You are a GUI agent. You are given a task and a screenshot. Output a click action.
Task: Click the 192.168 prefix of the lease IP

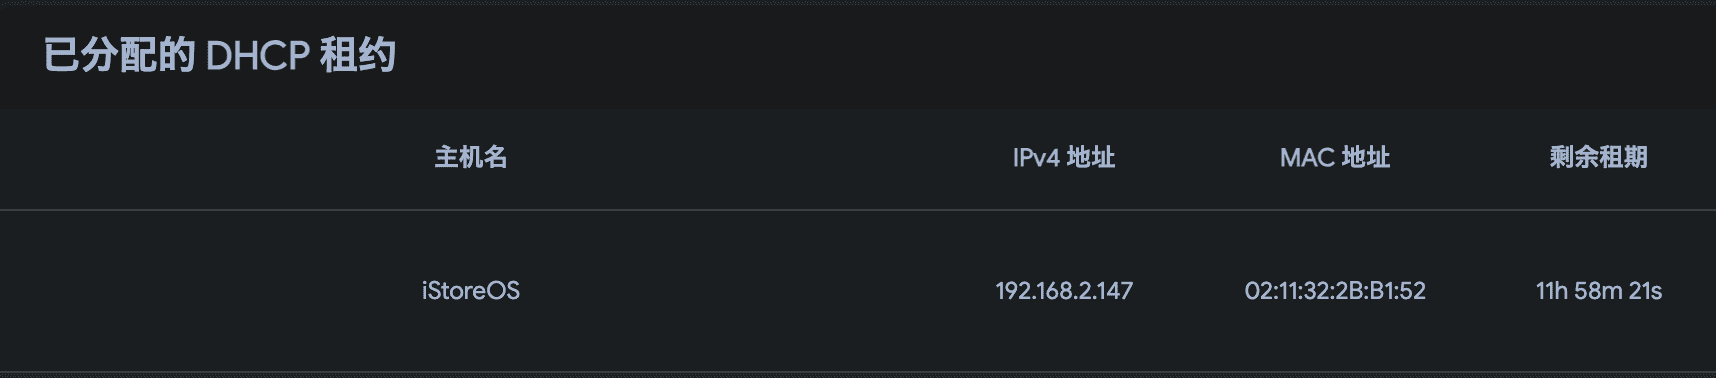tap(1031, 291)
